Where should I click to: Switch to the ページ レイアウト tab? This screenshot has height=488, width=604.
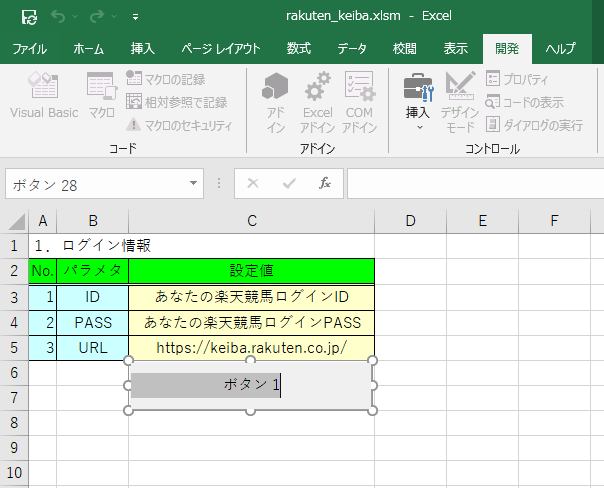pyautogui.click(x=221, y=49)
